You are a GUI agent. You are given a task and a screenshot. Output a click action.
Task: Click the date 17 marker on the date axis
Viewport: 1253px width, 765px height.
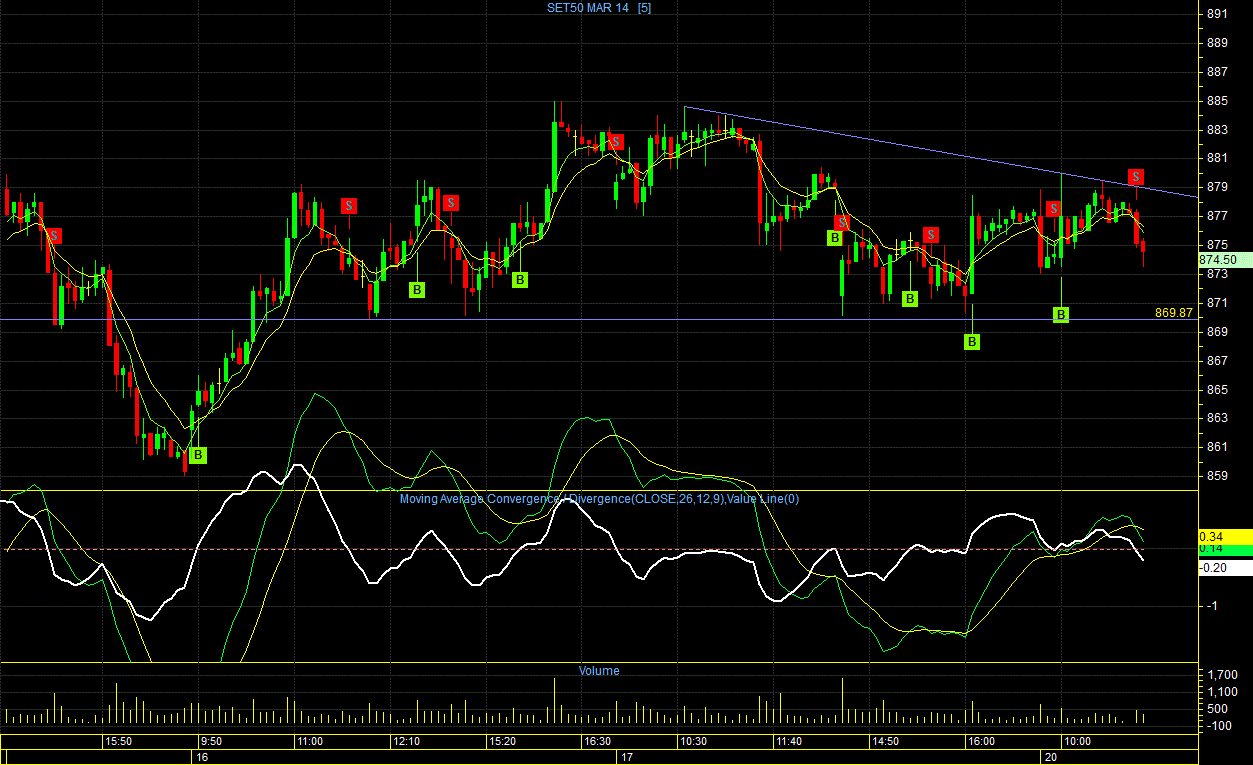627,758
